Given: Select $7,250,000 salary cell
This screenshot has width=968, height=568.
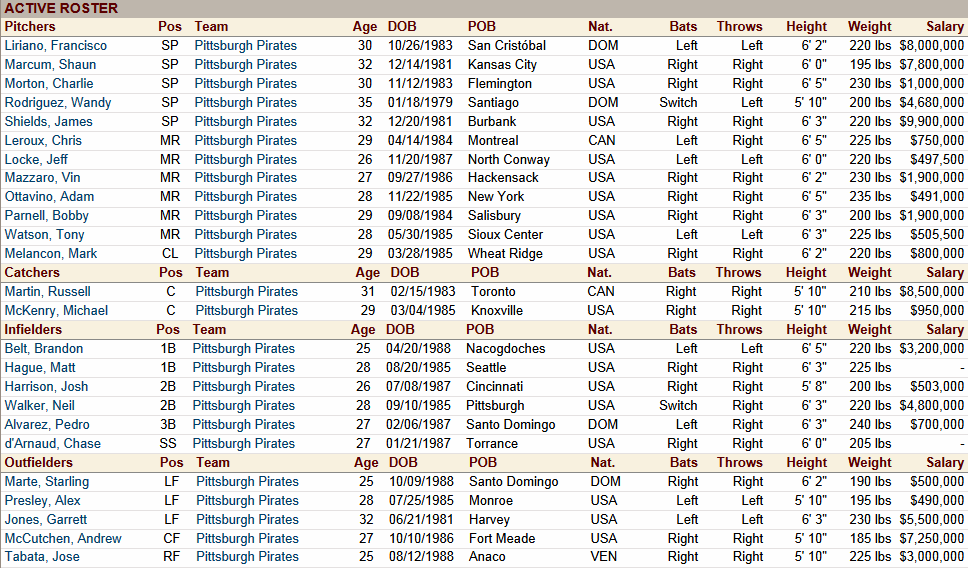Looking at the screenshot, I should point(932,539).
